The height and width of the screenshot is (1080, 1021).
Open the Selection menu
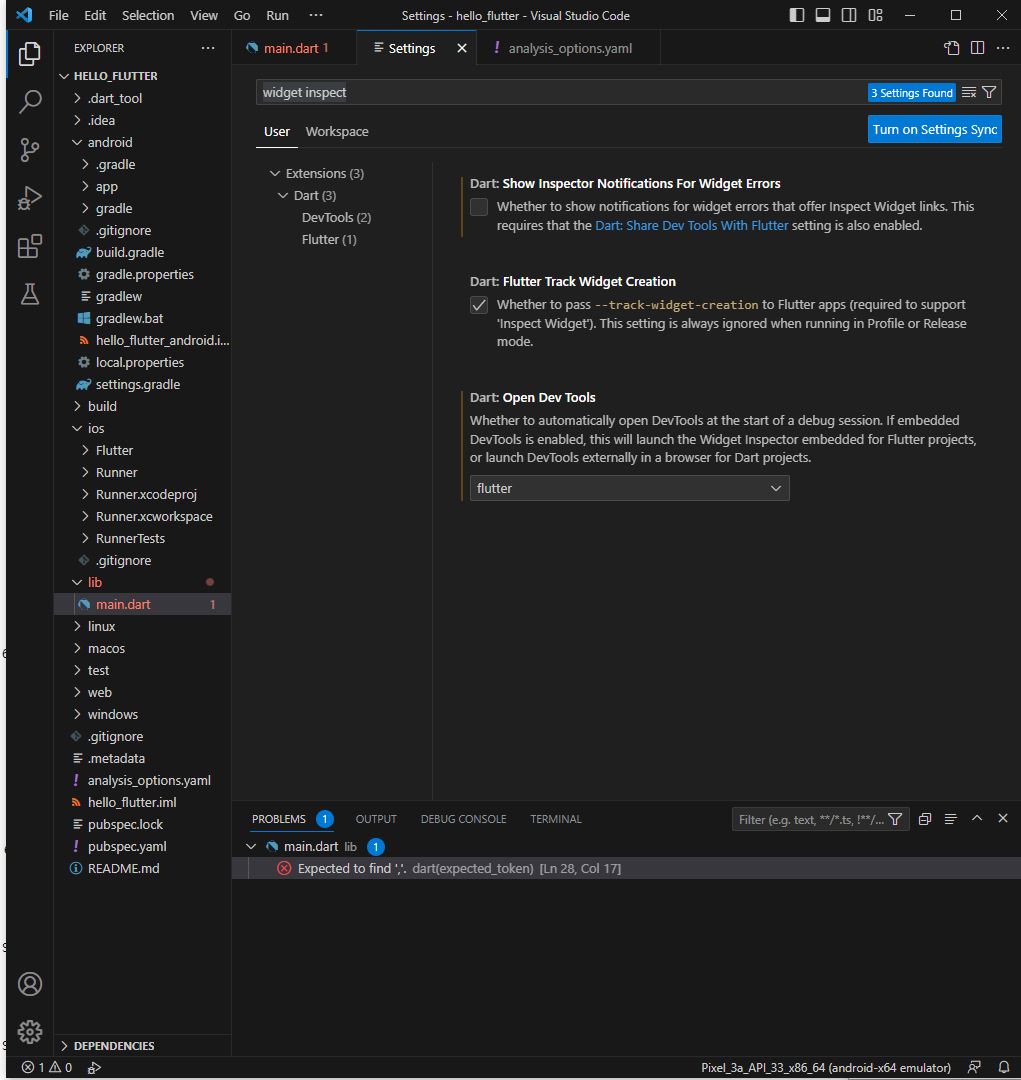click(148, 15)
